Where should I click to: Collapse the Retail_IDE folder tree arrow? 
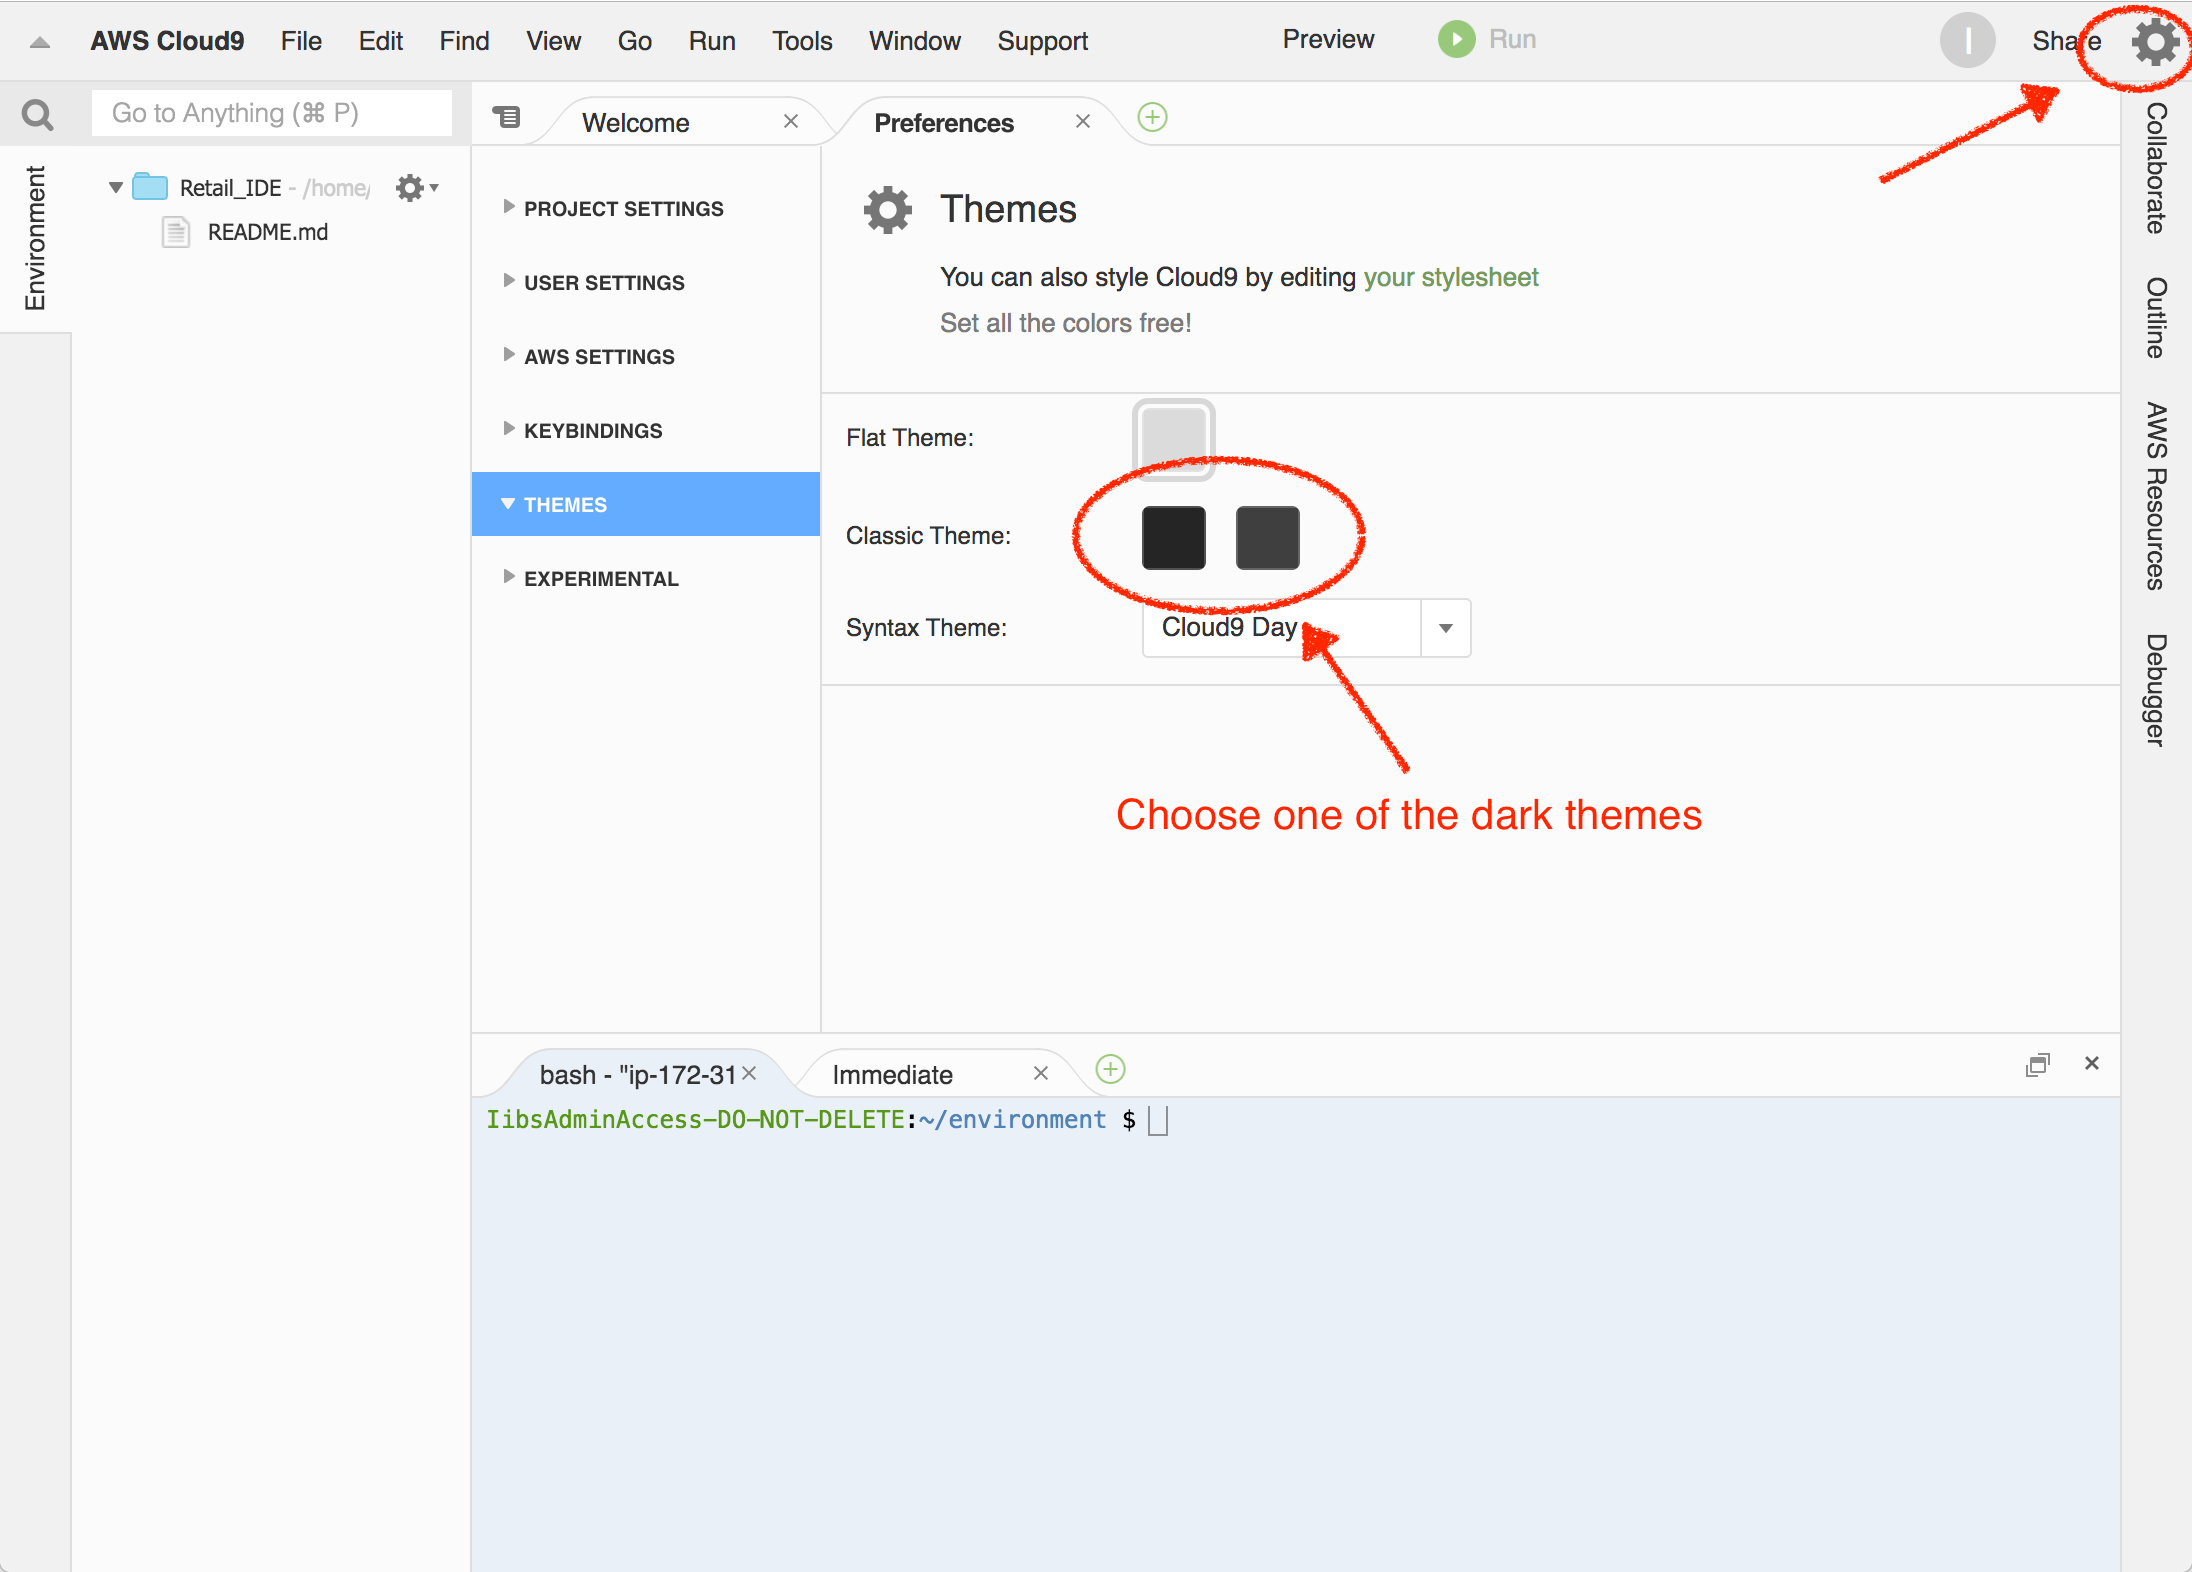point(116,187)
